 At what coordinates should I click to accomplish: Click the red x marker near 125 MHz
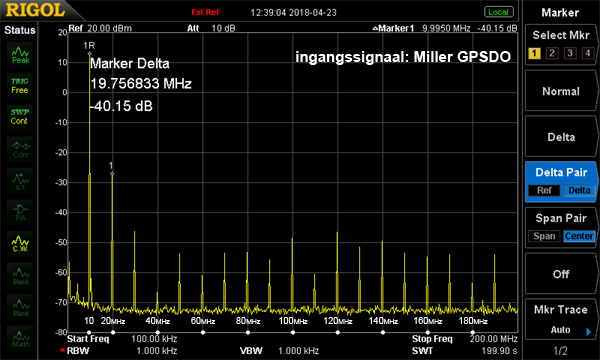click(352, 308)
